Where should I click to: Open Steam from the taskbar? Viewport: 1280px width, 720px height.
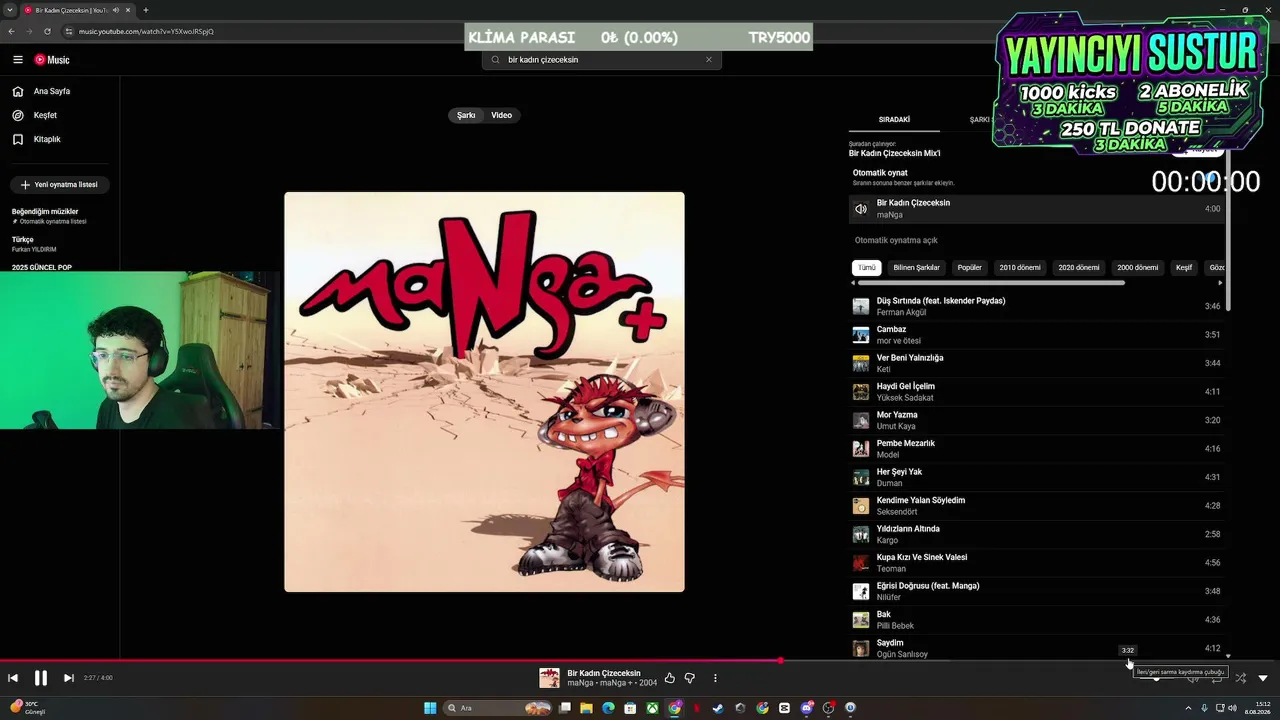click(718, 708)
